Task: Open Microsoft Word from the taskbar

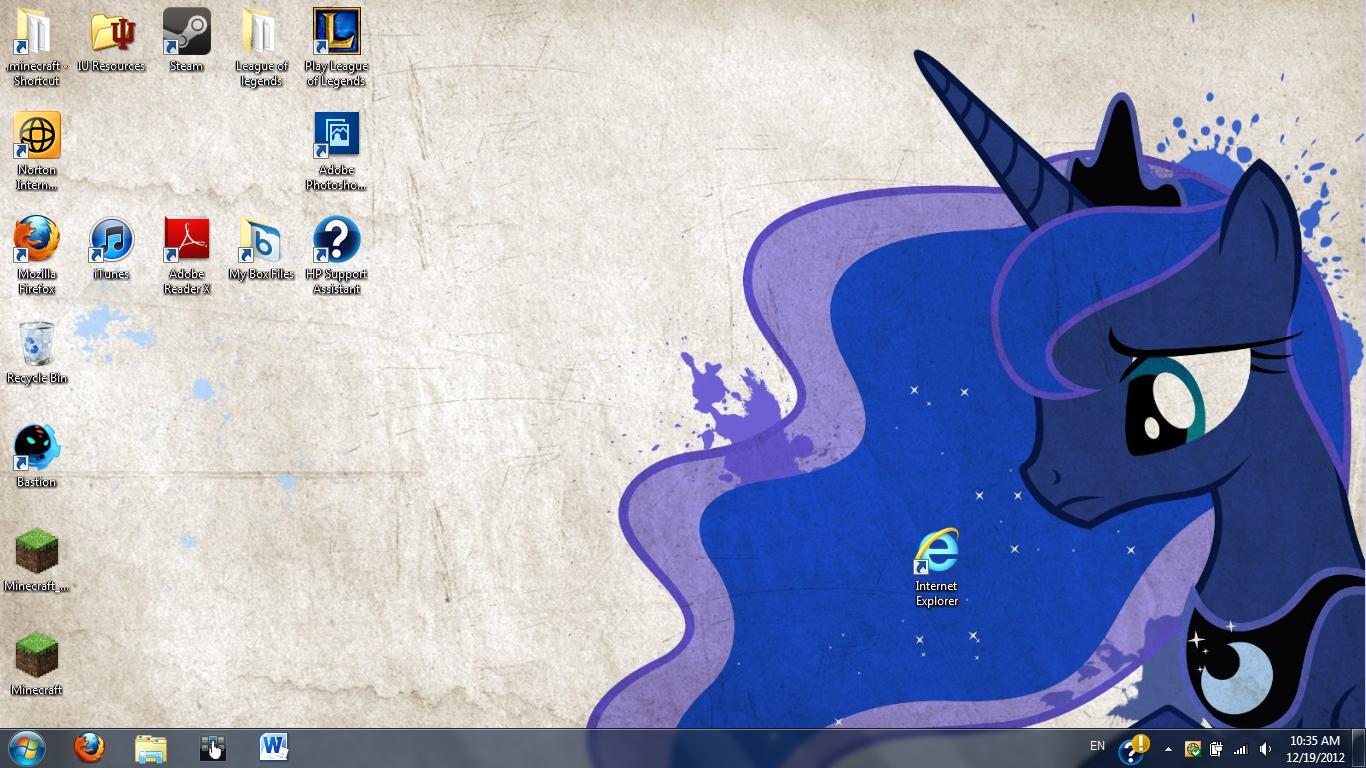Action: click(x=273, y=747)
